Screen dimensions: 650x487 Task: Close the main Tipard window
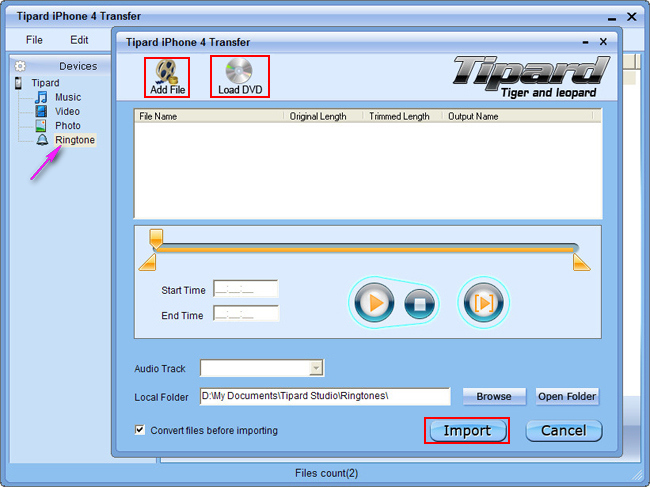coord(631,17)
